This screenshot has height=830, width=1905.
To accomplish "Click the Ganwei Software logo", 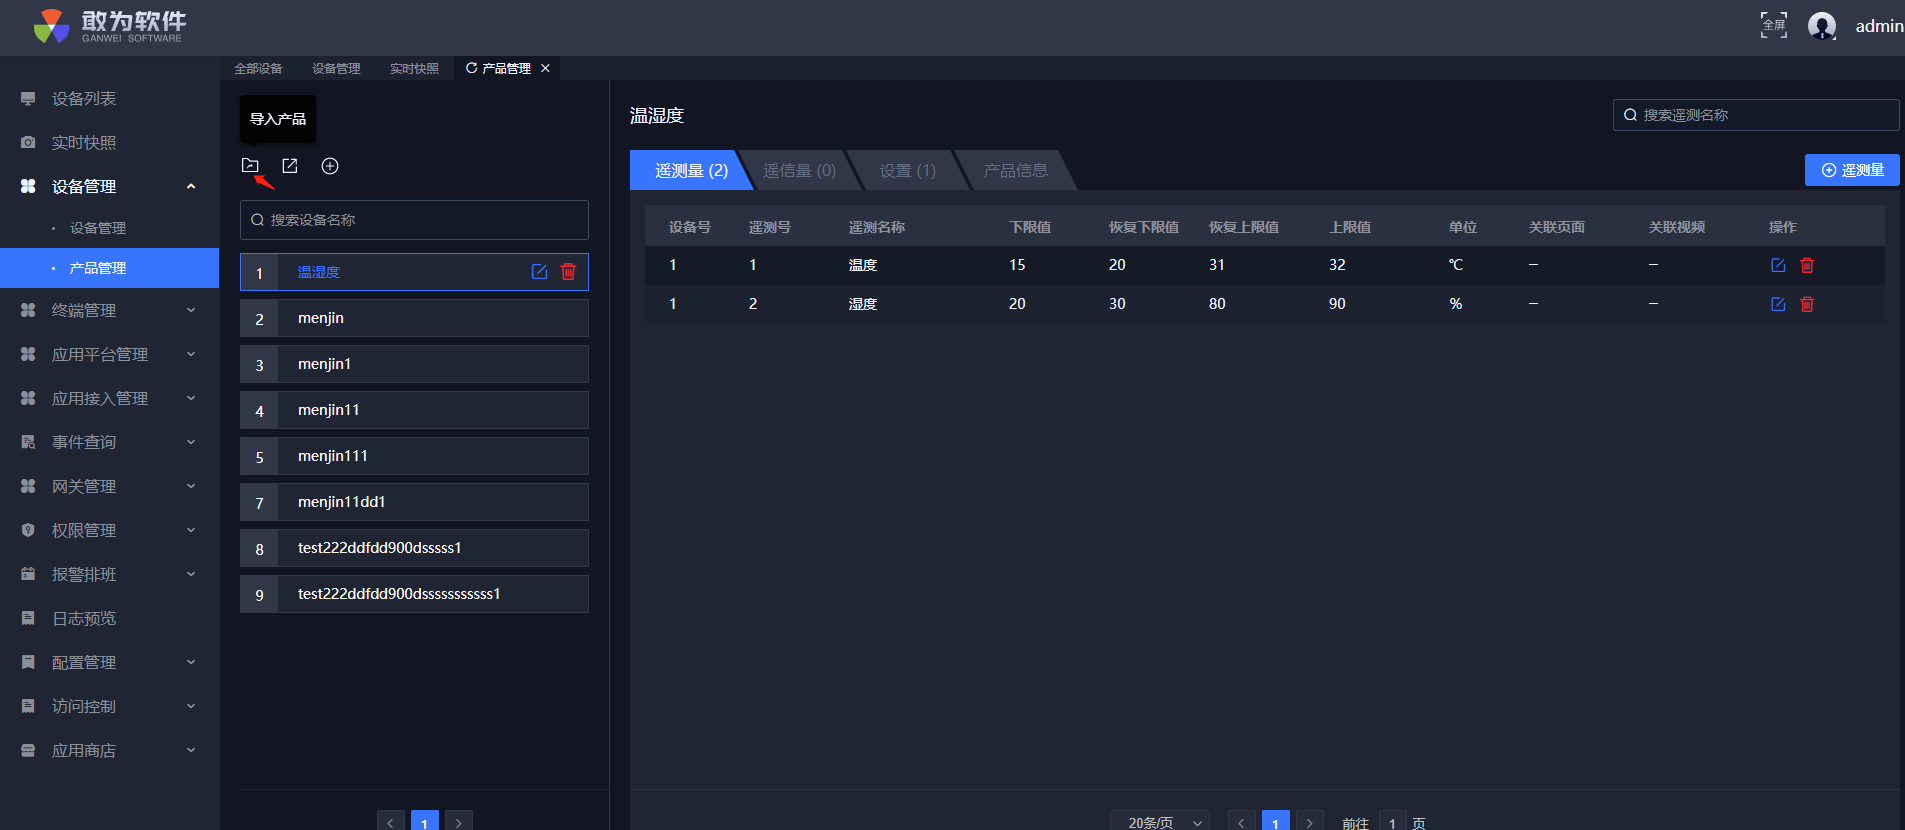I will [x=109, y=26].
